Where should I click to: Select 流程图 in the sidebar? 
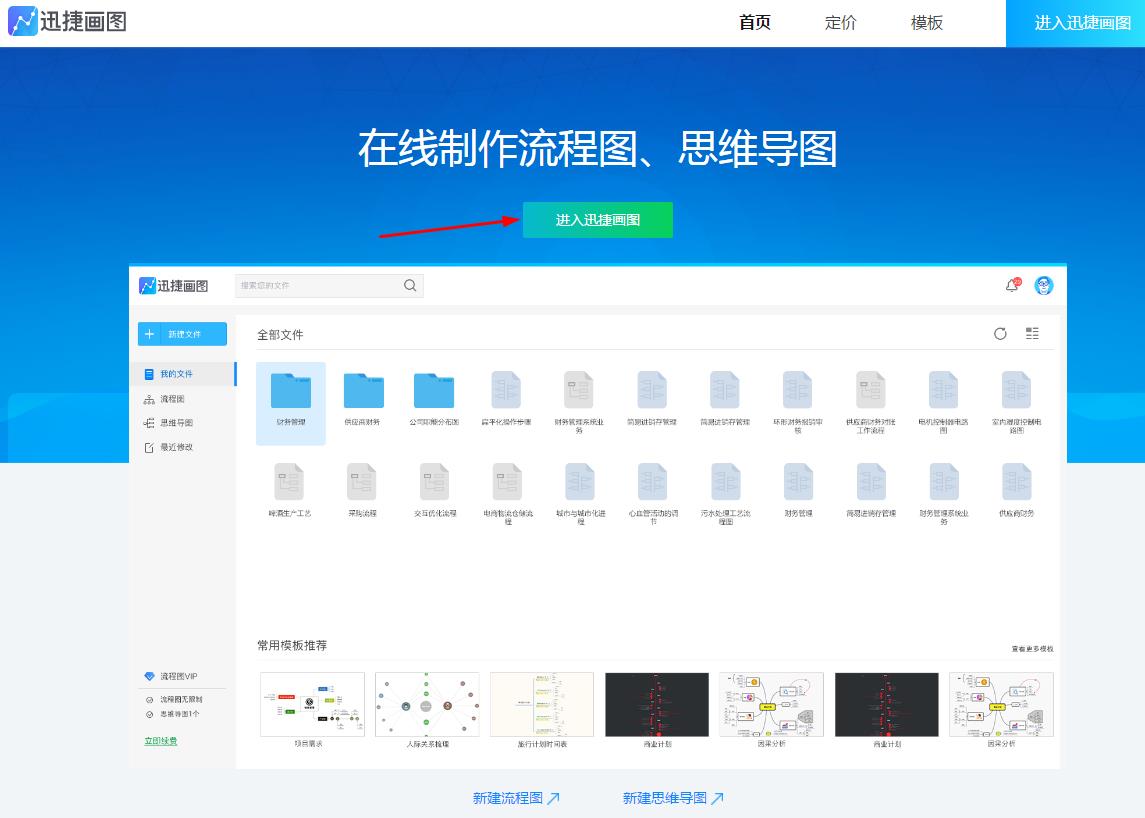click(164, 399)
